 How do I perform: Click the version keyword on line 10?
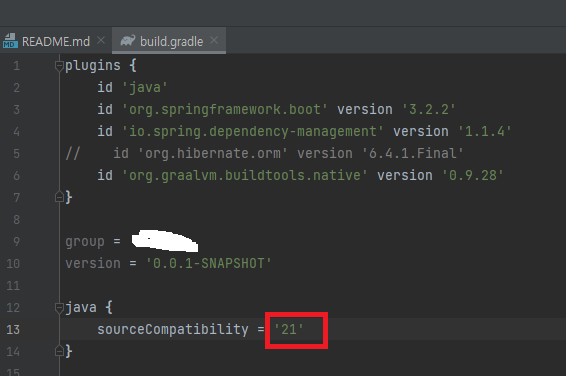(x=93, y=263)
